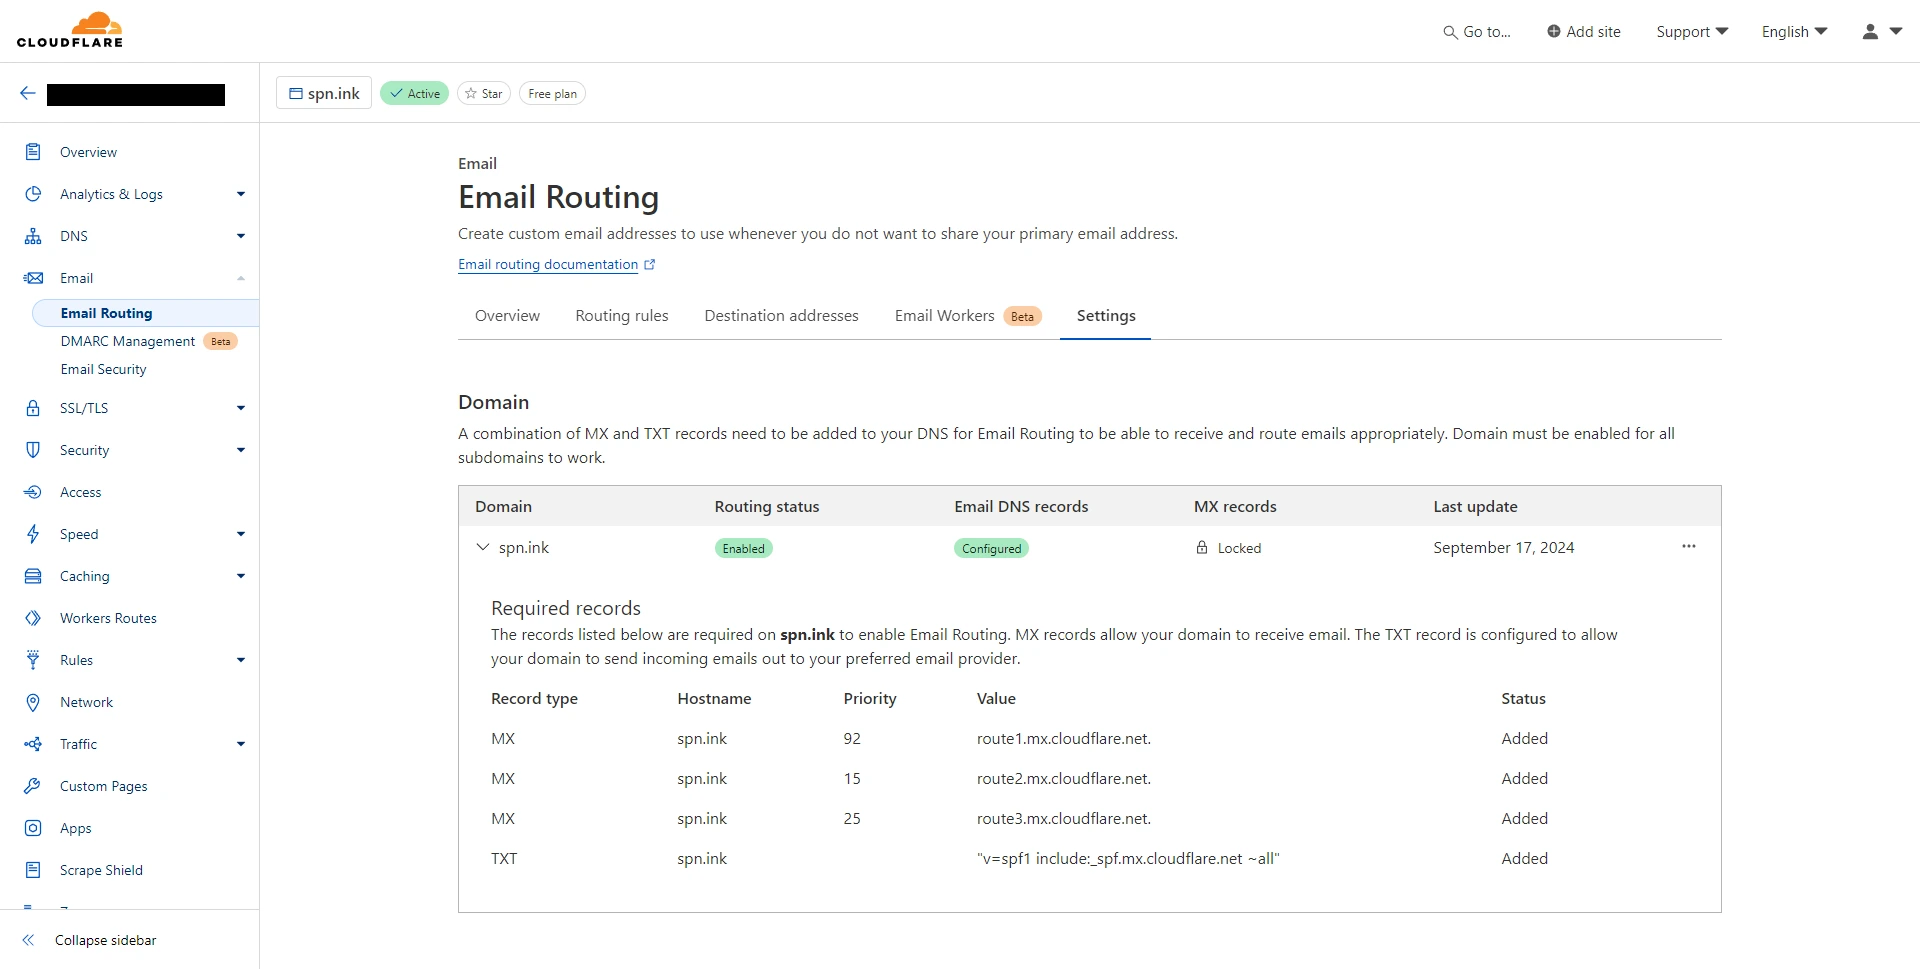Switch to the Destination addresses tab
The height and width of the screenshot is (969, 1920).
click(x=781, y=316)
